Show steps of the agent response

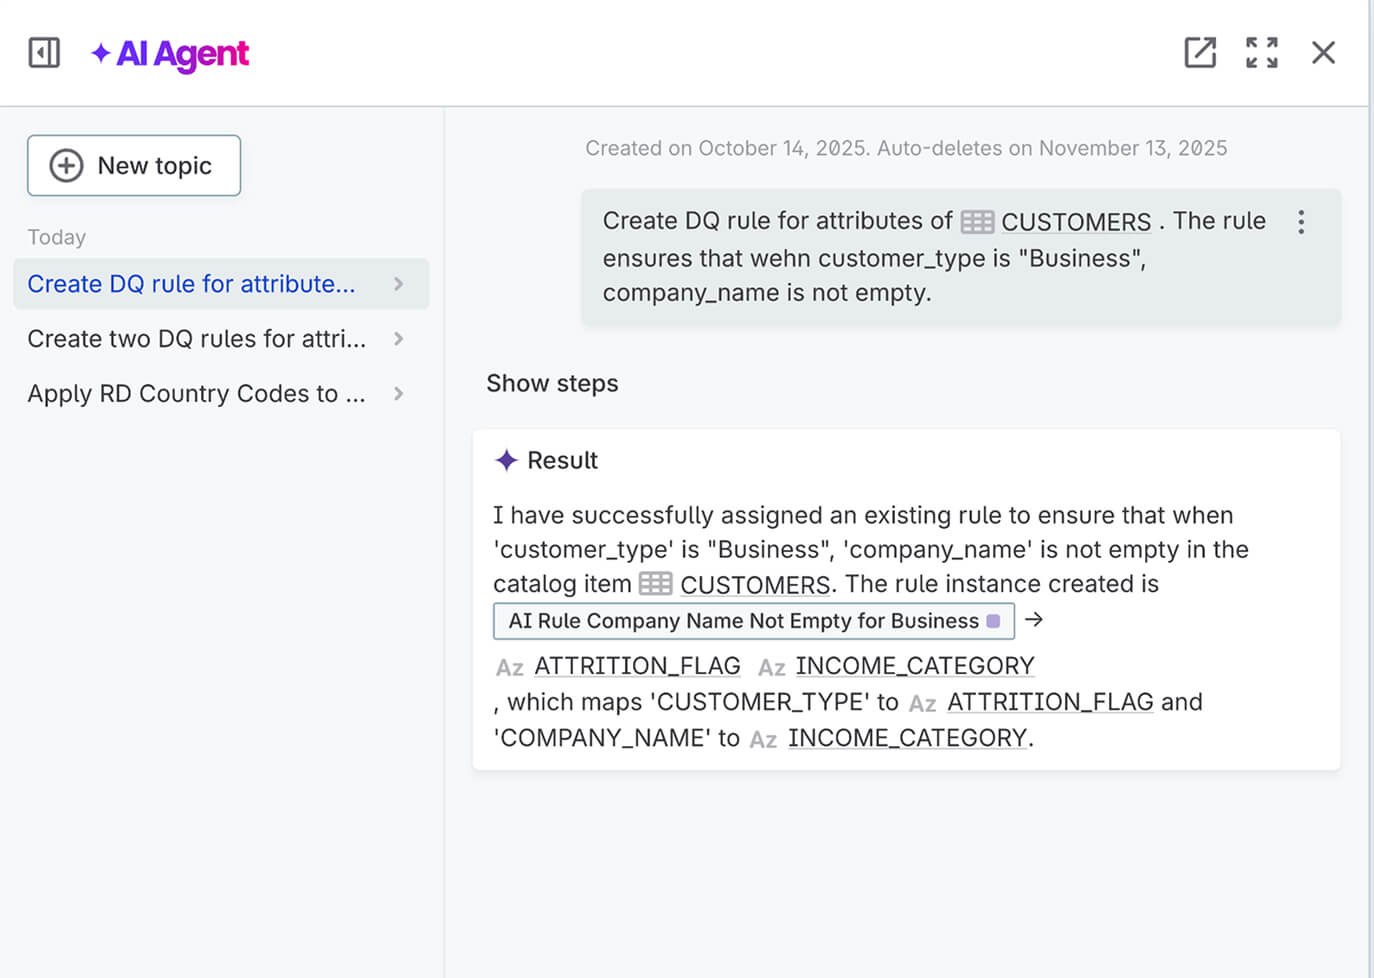(552, 384)
